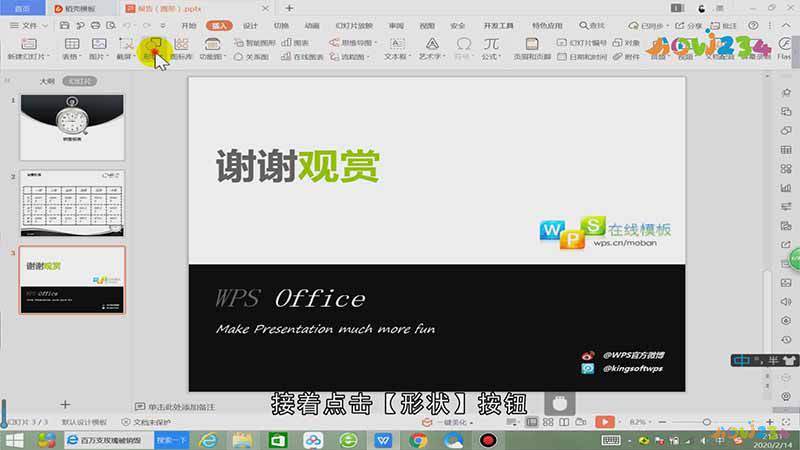Click the Find (查找) search icon
This screenshot has height=450, width=800.
click(592, 25)
